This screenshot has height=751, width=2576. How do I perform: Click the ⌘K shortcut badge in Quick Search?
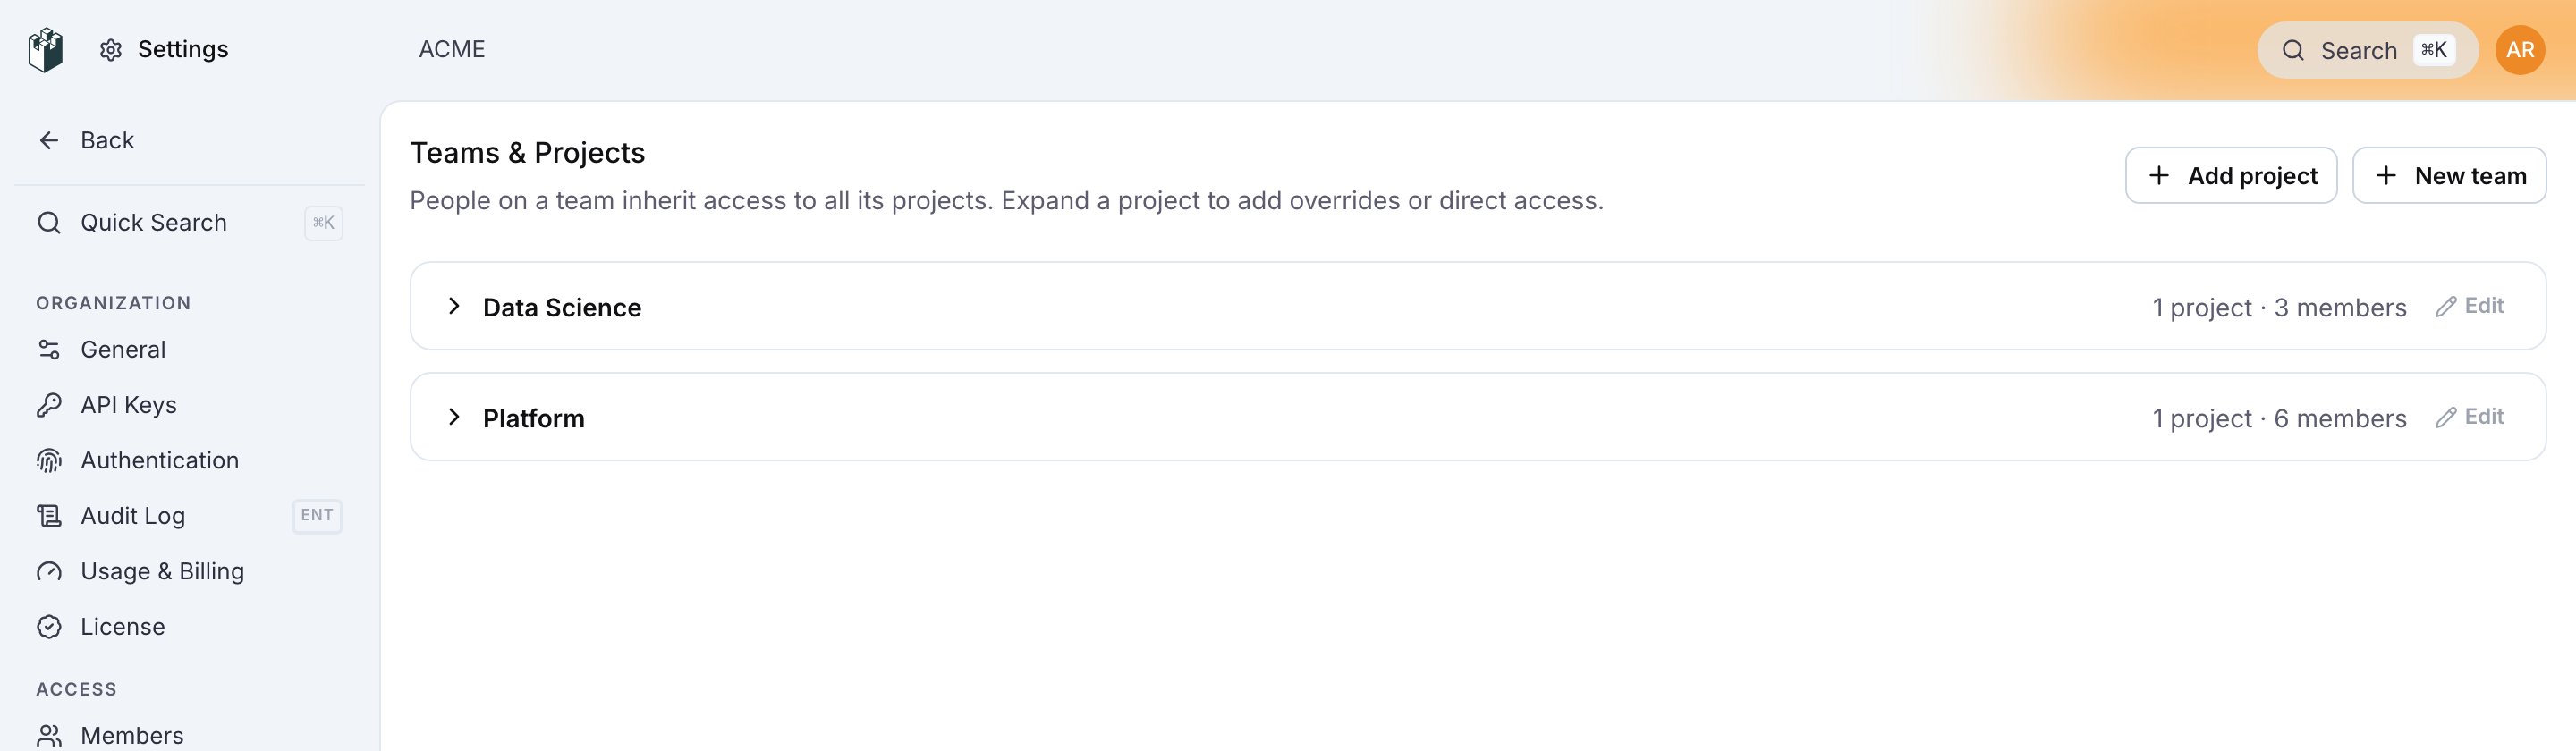click(x=323, y=222)
